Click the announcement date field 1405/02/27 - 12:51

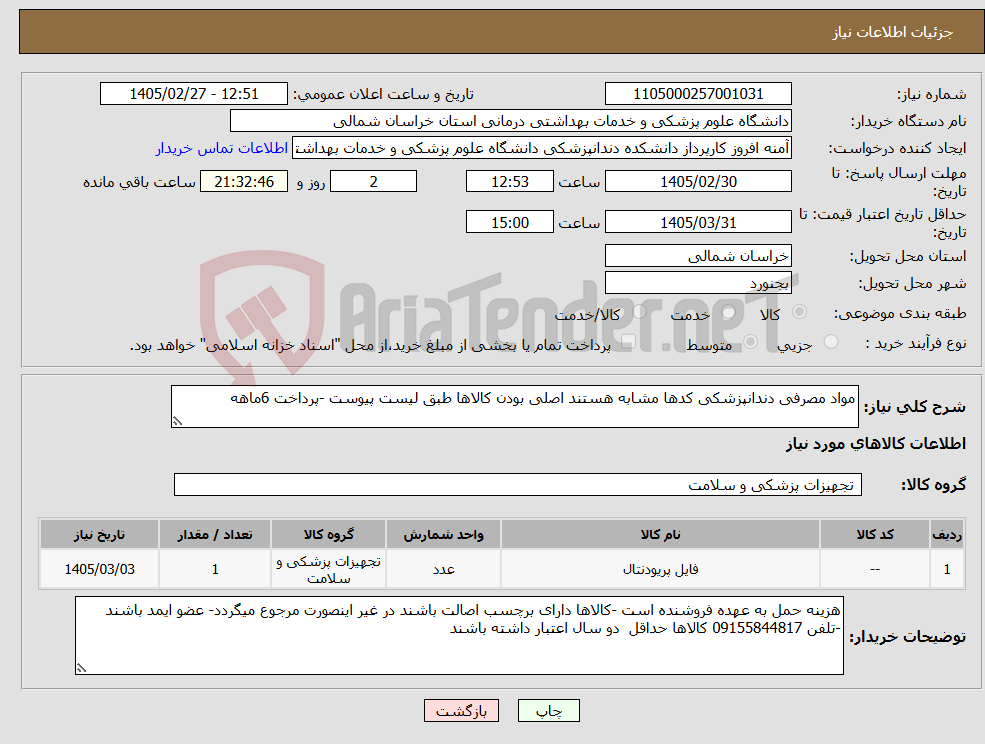(x=193, y=94)
